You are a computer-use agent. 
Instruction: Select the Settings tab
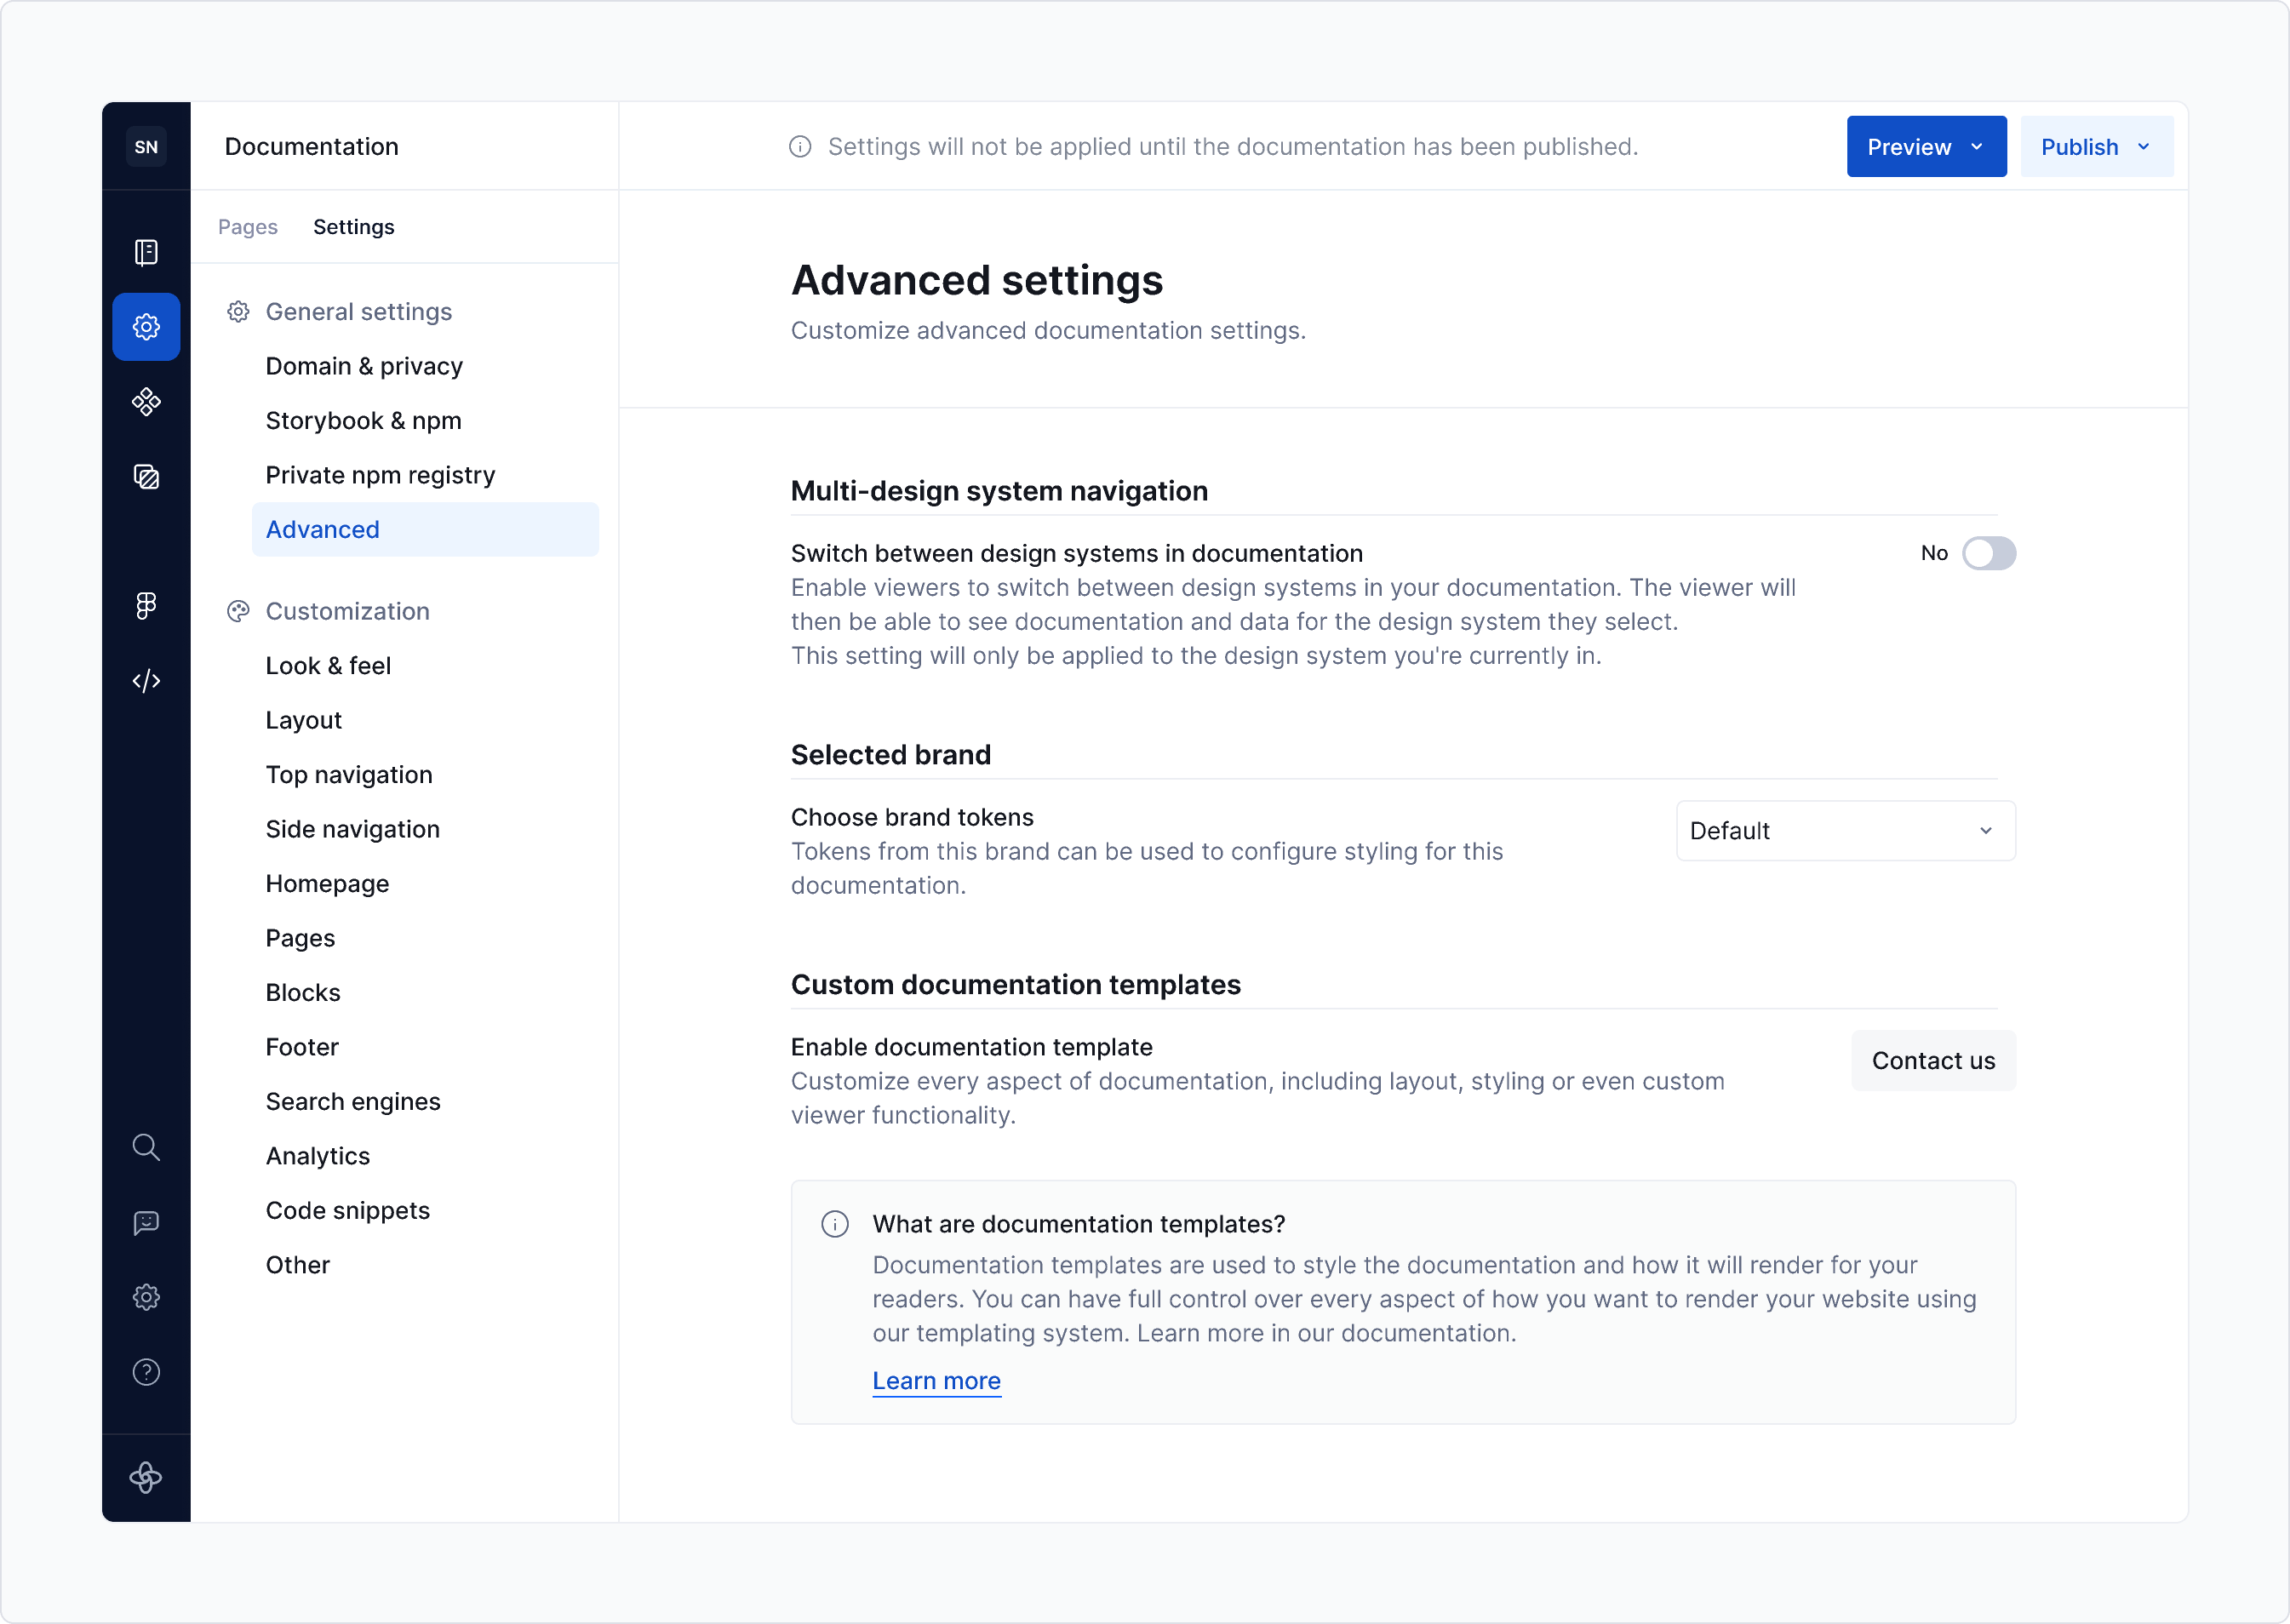pyautogui.click(x=353, y=226)
